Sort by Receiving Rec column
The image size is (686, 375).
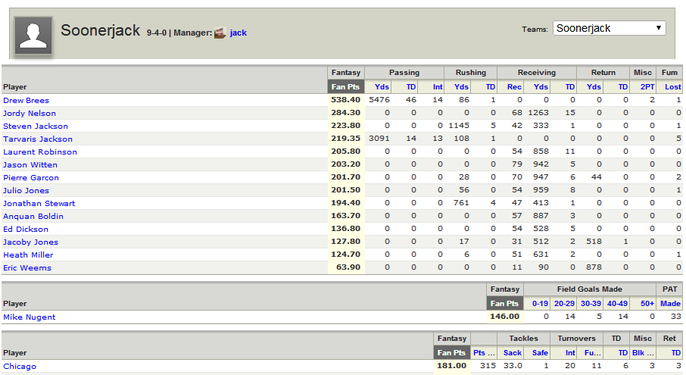pos(514,87)
